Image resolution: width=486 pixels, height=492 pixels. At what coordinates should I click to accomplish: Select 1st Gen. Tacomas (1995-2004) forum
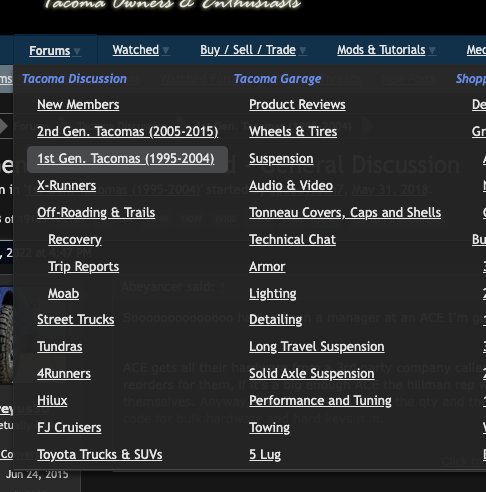coord(126,159)
